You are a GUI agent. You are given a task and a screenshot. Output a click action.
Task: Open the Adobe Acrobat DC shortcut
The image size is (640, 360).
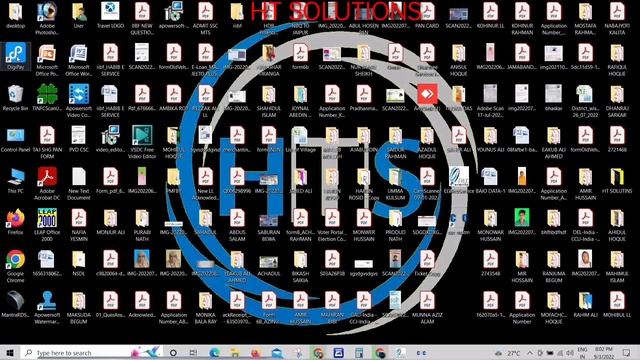(47, 183)
